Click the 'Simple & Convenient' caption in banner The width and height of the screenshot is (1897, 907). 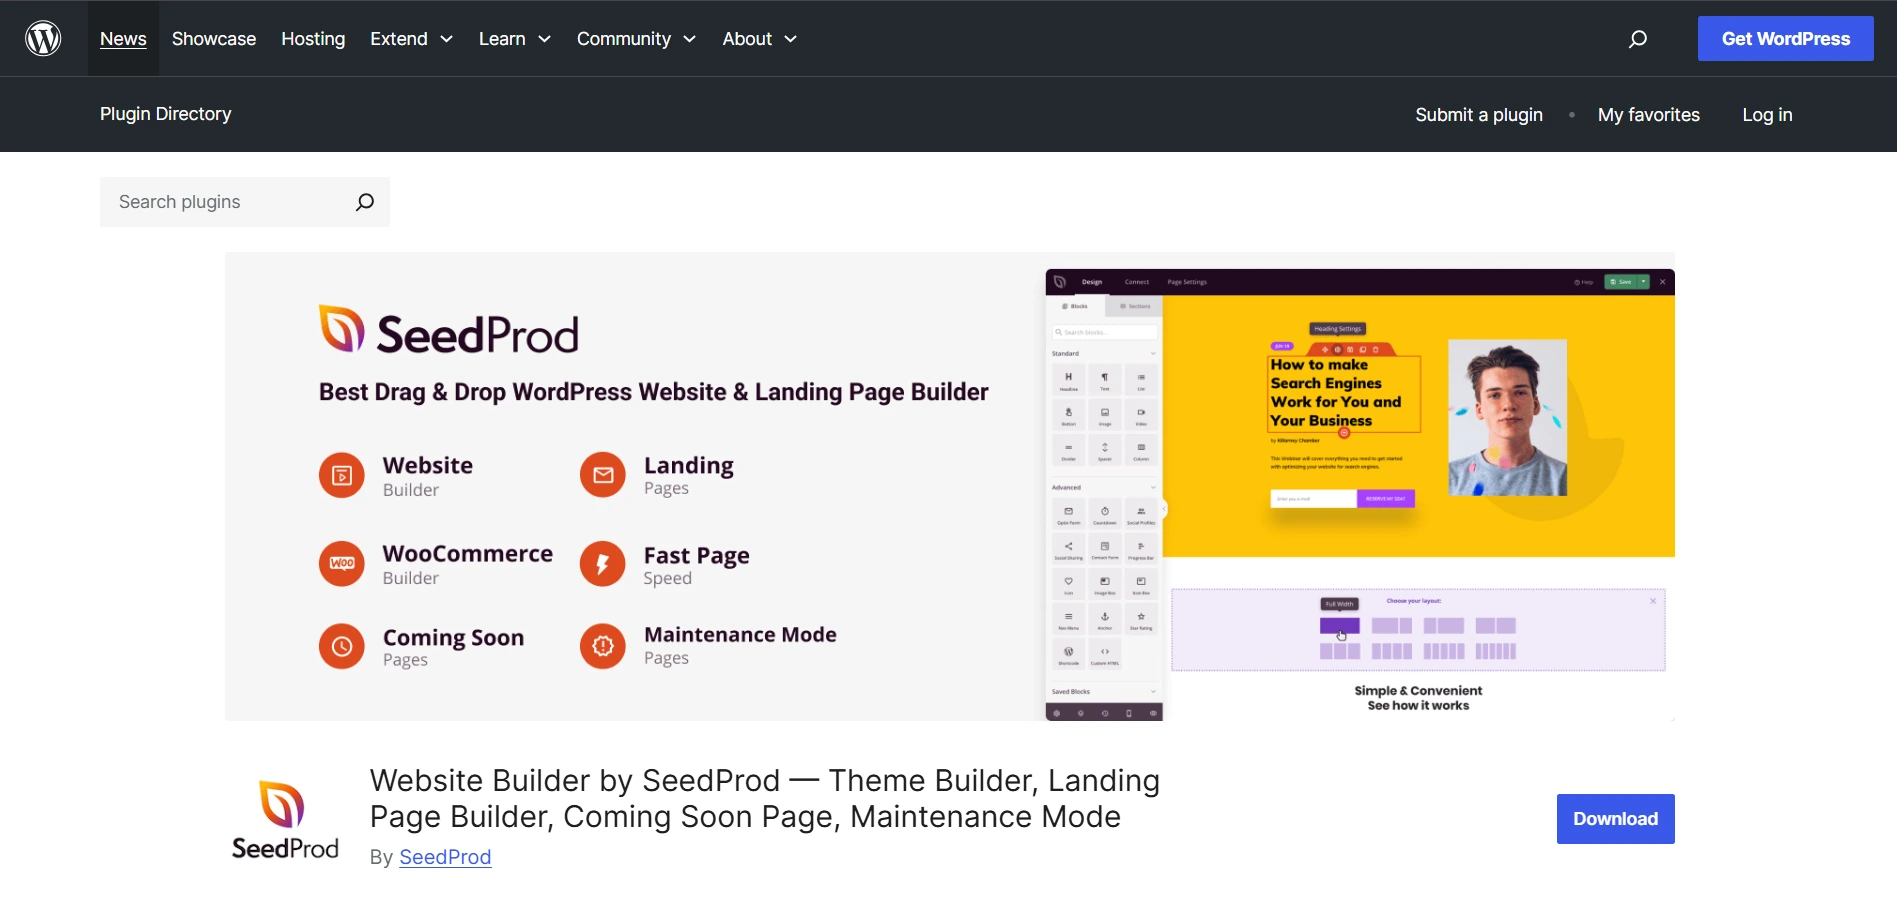1418,691
